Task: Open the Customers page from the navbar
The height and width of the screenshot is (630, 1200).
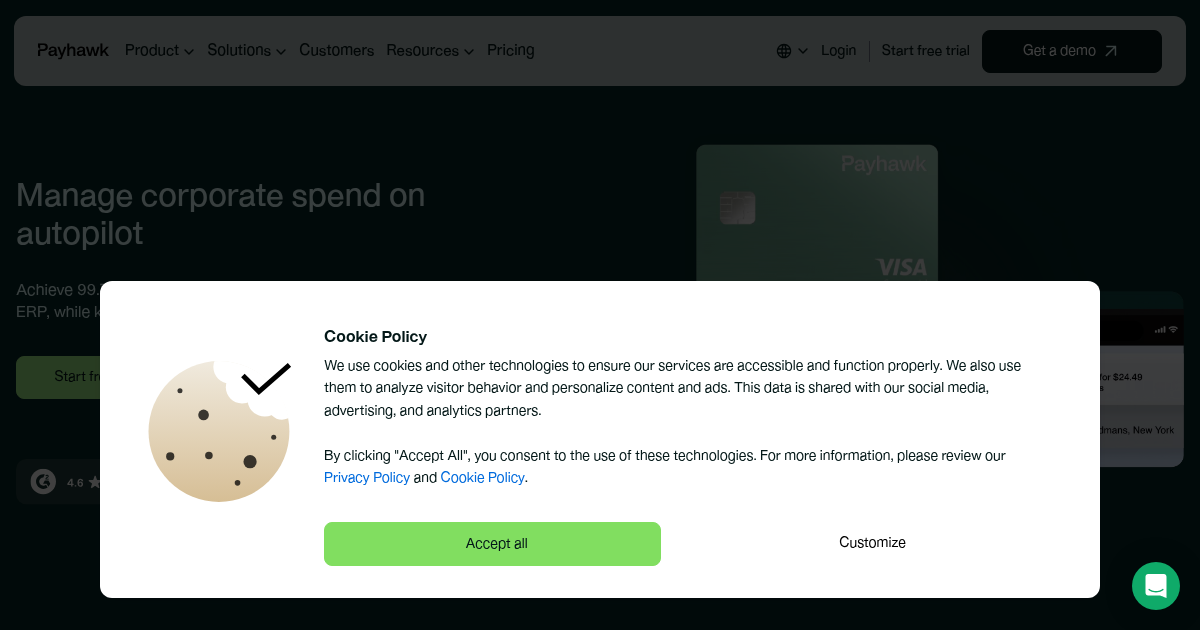Action: pos(336,50)
